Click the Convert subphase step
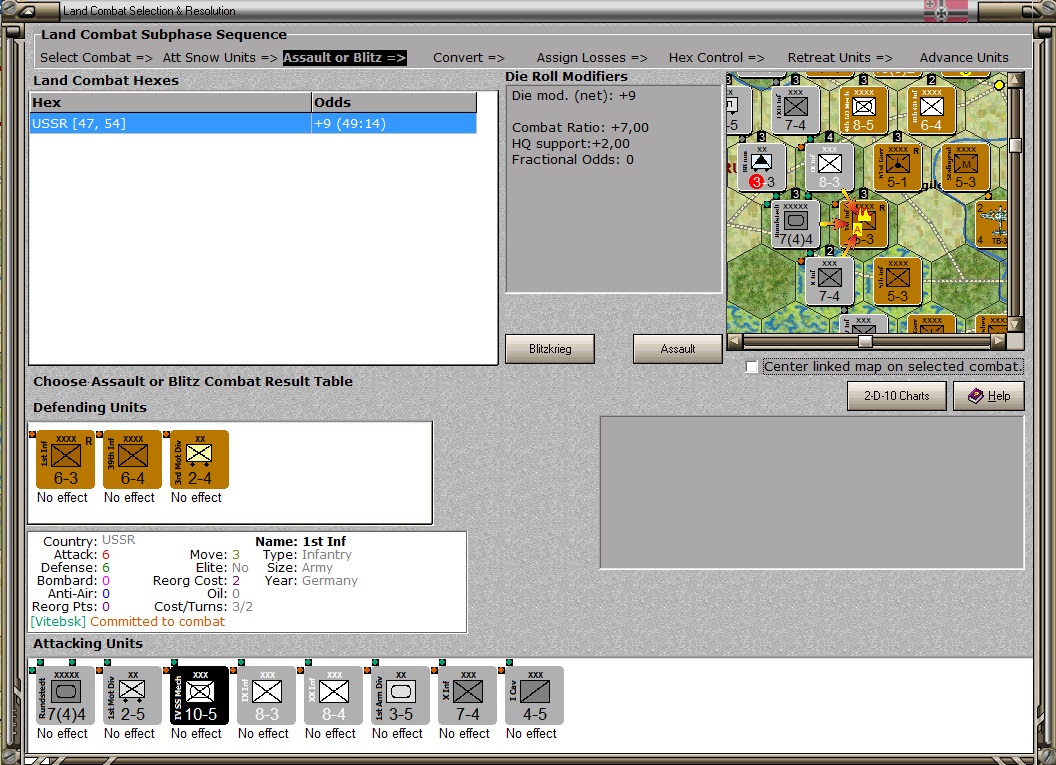Image resolution: width=1056 pixels, height=765 pixels. 469,58
